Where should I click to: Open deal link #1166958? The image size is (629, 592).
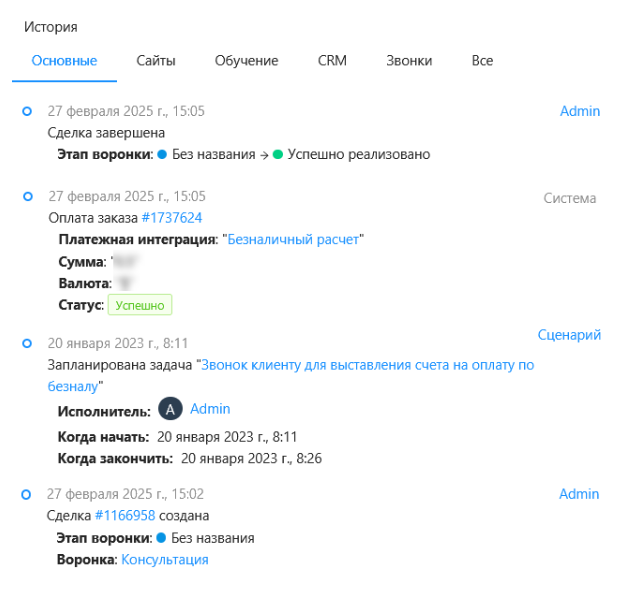pos(125,516)
